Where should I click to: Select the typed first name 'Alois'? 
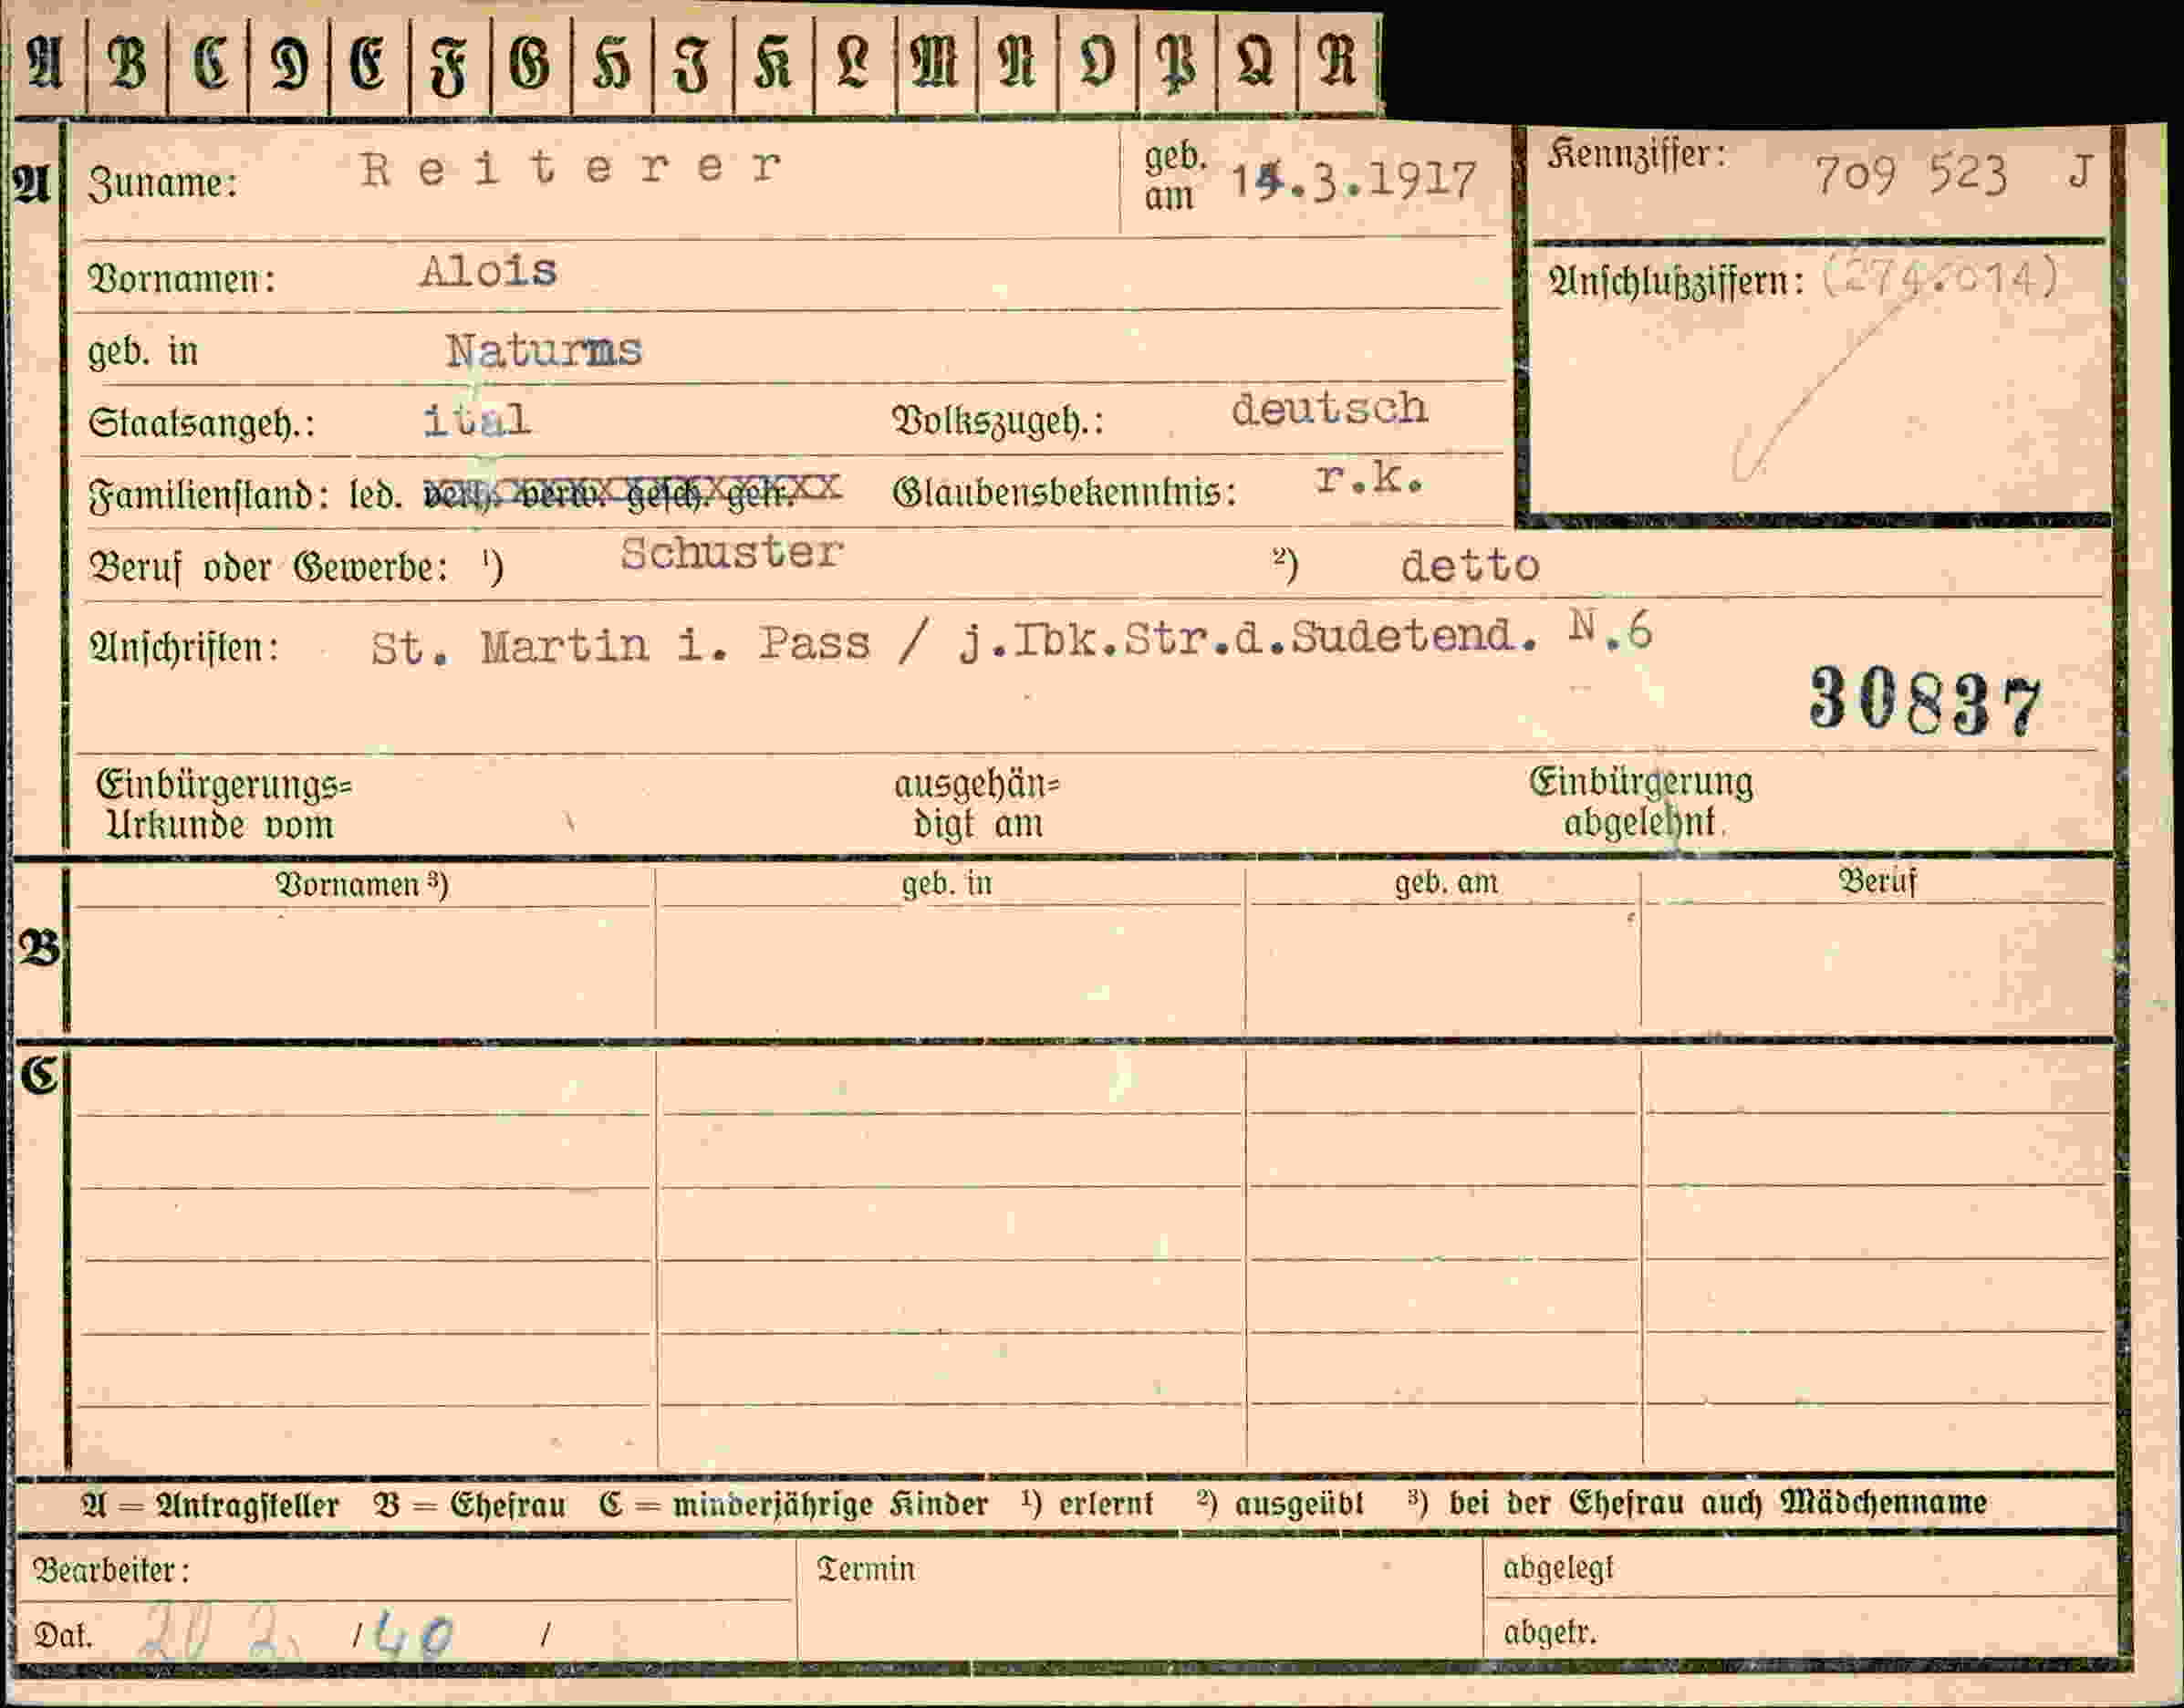[x=489, y=271]
